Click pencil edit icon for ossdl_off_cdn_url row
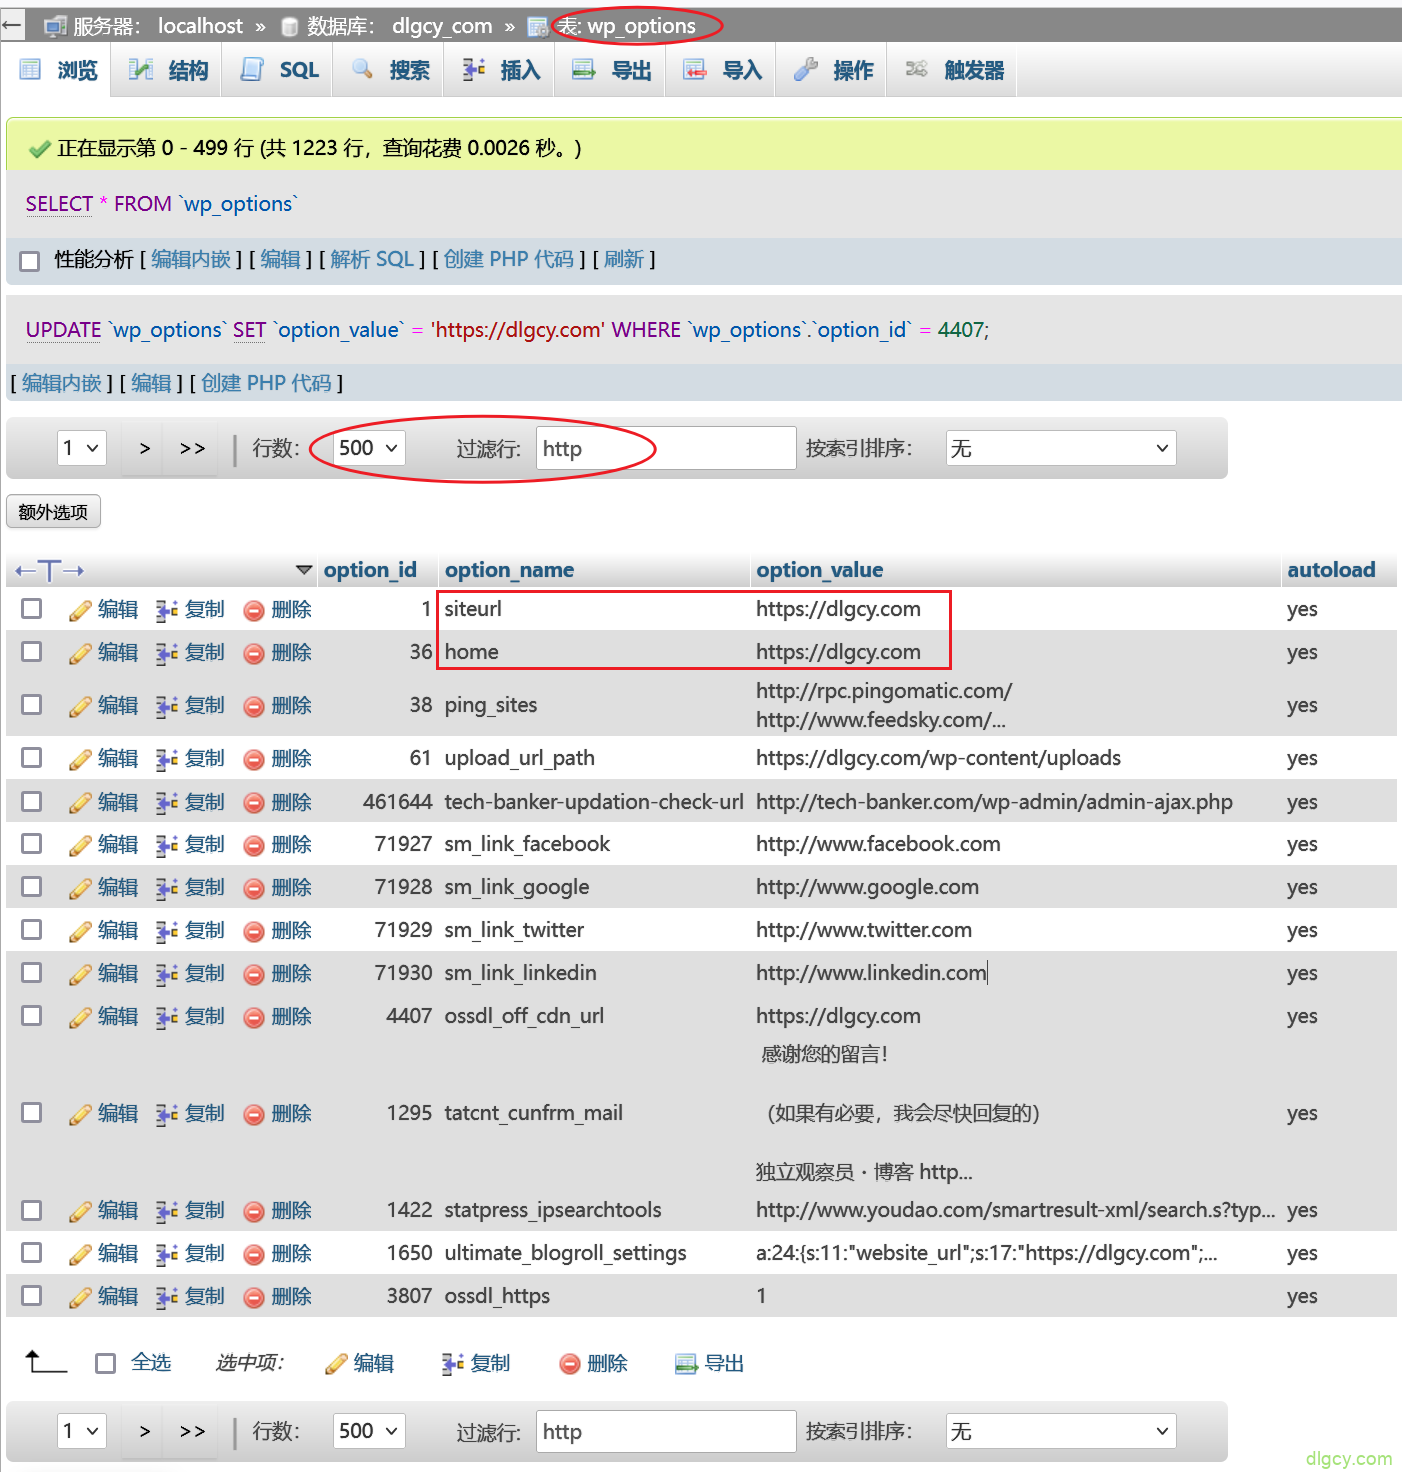 [80, 1017]
